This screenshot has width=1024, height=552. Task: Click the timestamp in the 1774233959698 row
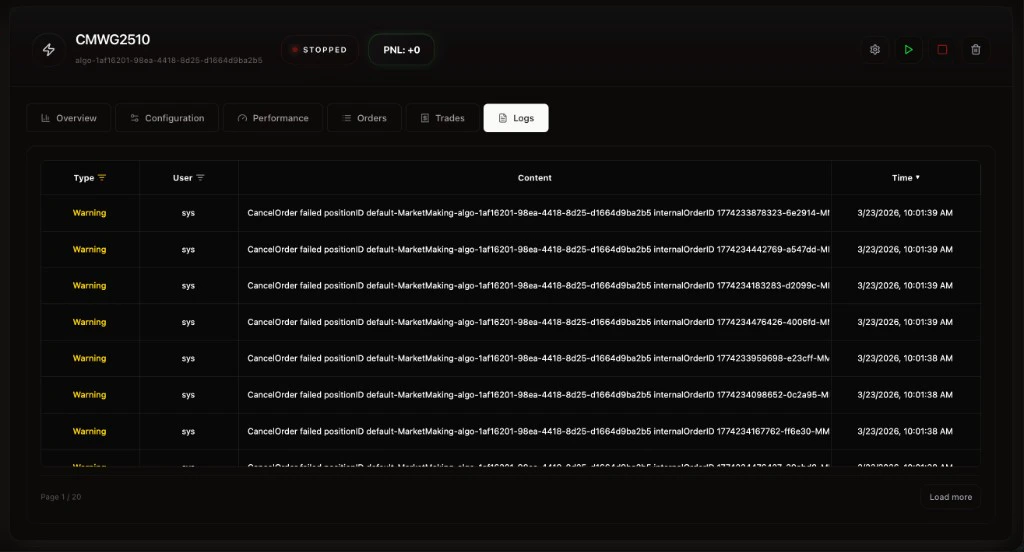tap(904, 358)
